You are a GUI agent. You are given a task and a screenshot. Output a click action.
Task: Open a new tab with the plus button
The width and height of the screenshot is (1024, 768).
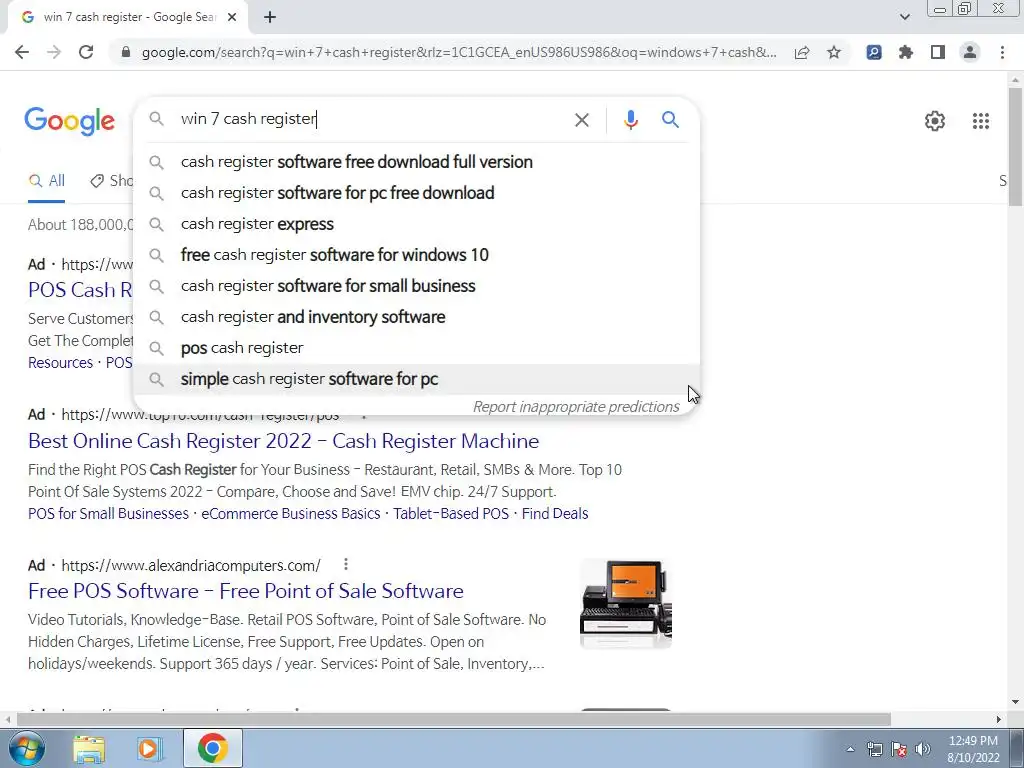tap(270, 18)
